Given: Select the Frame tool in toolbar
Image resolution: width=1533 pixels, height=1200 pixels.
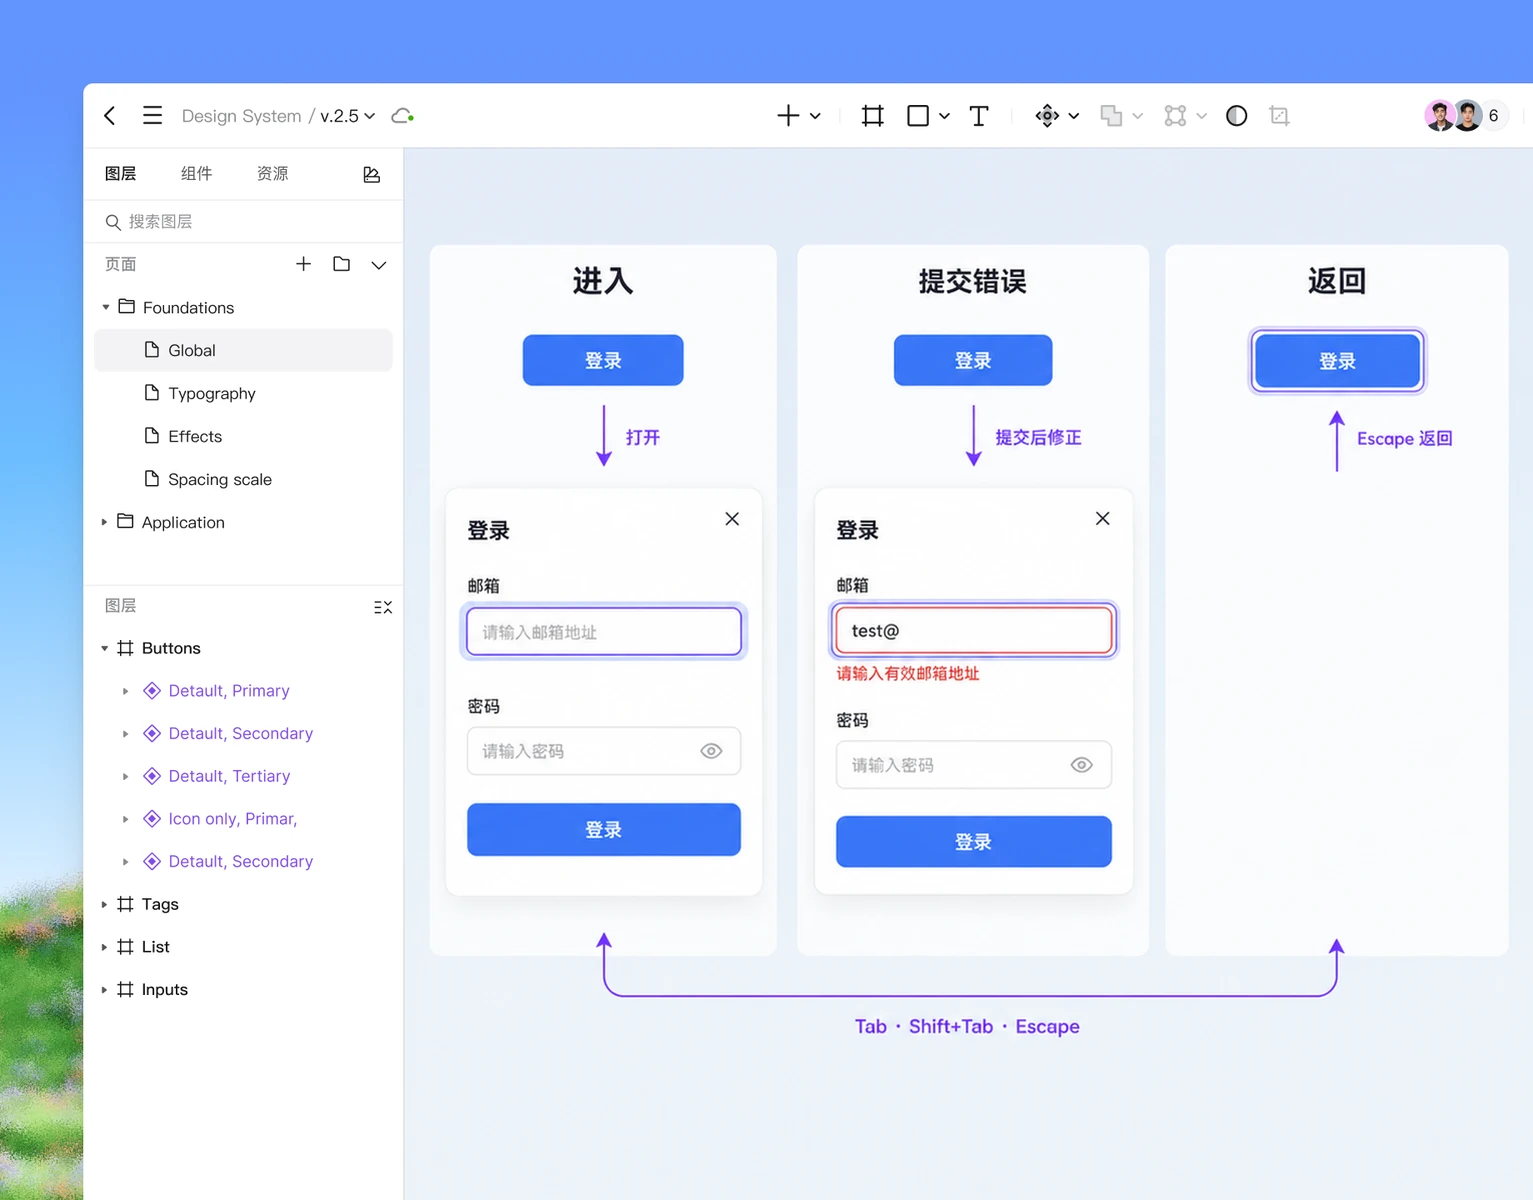Looking at the screenshot, I should pyautogui.click(x=873, y=116).
